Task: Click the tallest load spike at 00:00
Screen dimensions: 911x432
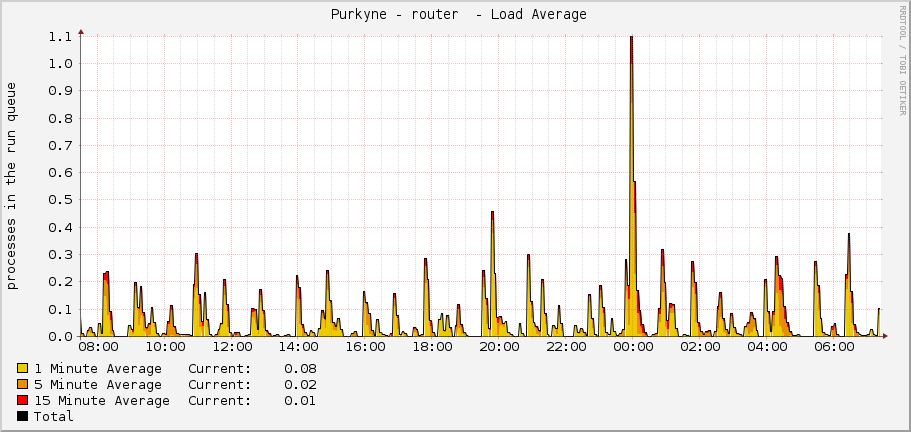Action: click(632, 186)
